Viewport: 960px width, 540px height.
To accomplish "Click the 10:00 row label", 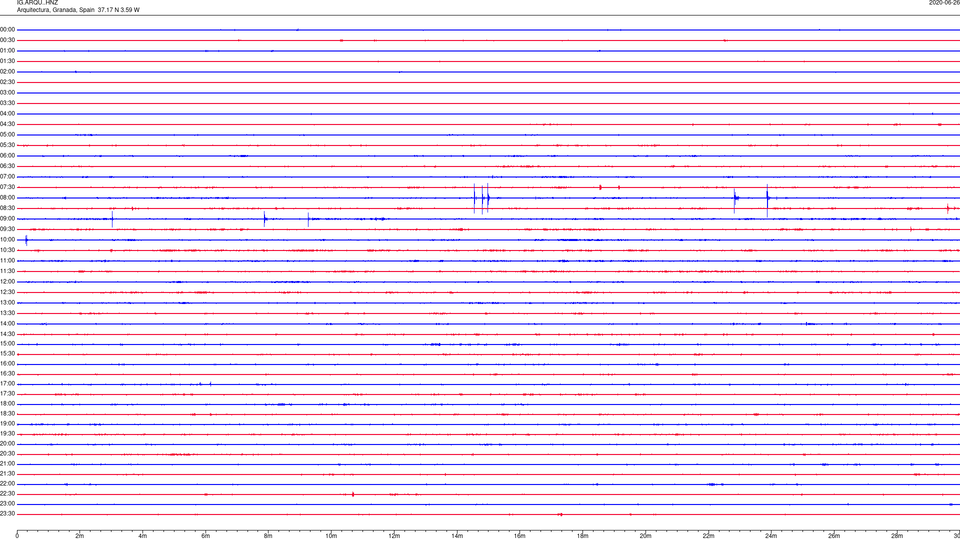I will [7, 240].
